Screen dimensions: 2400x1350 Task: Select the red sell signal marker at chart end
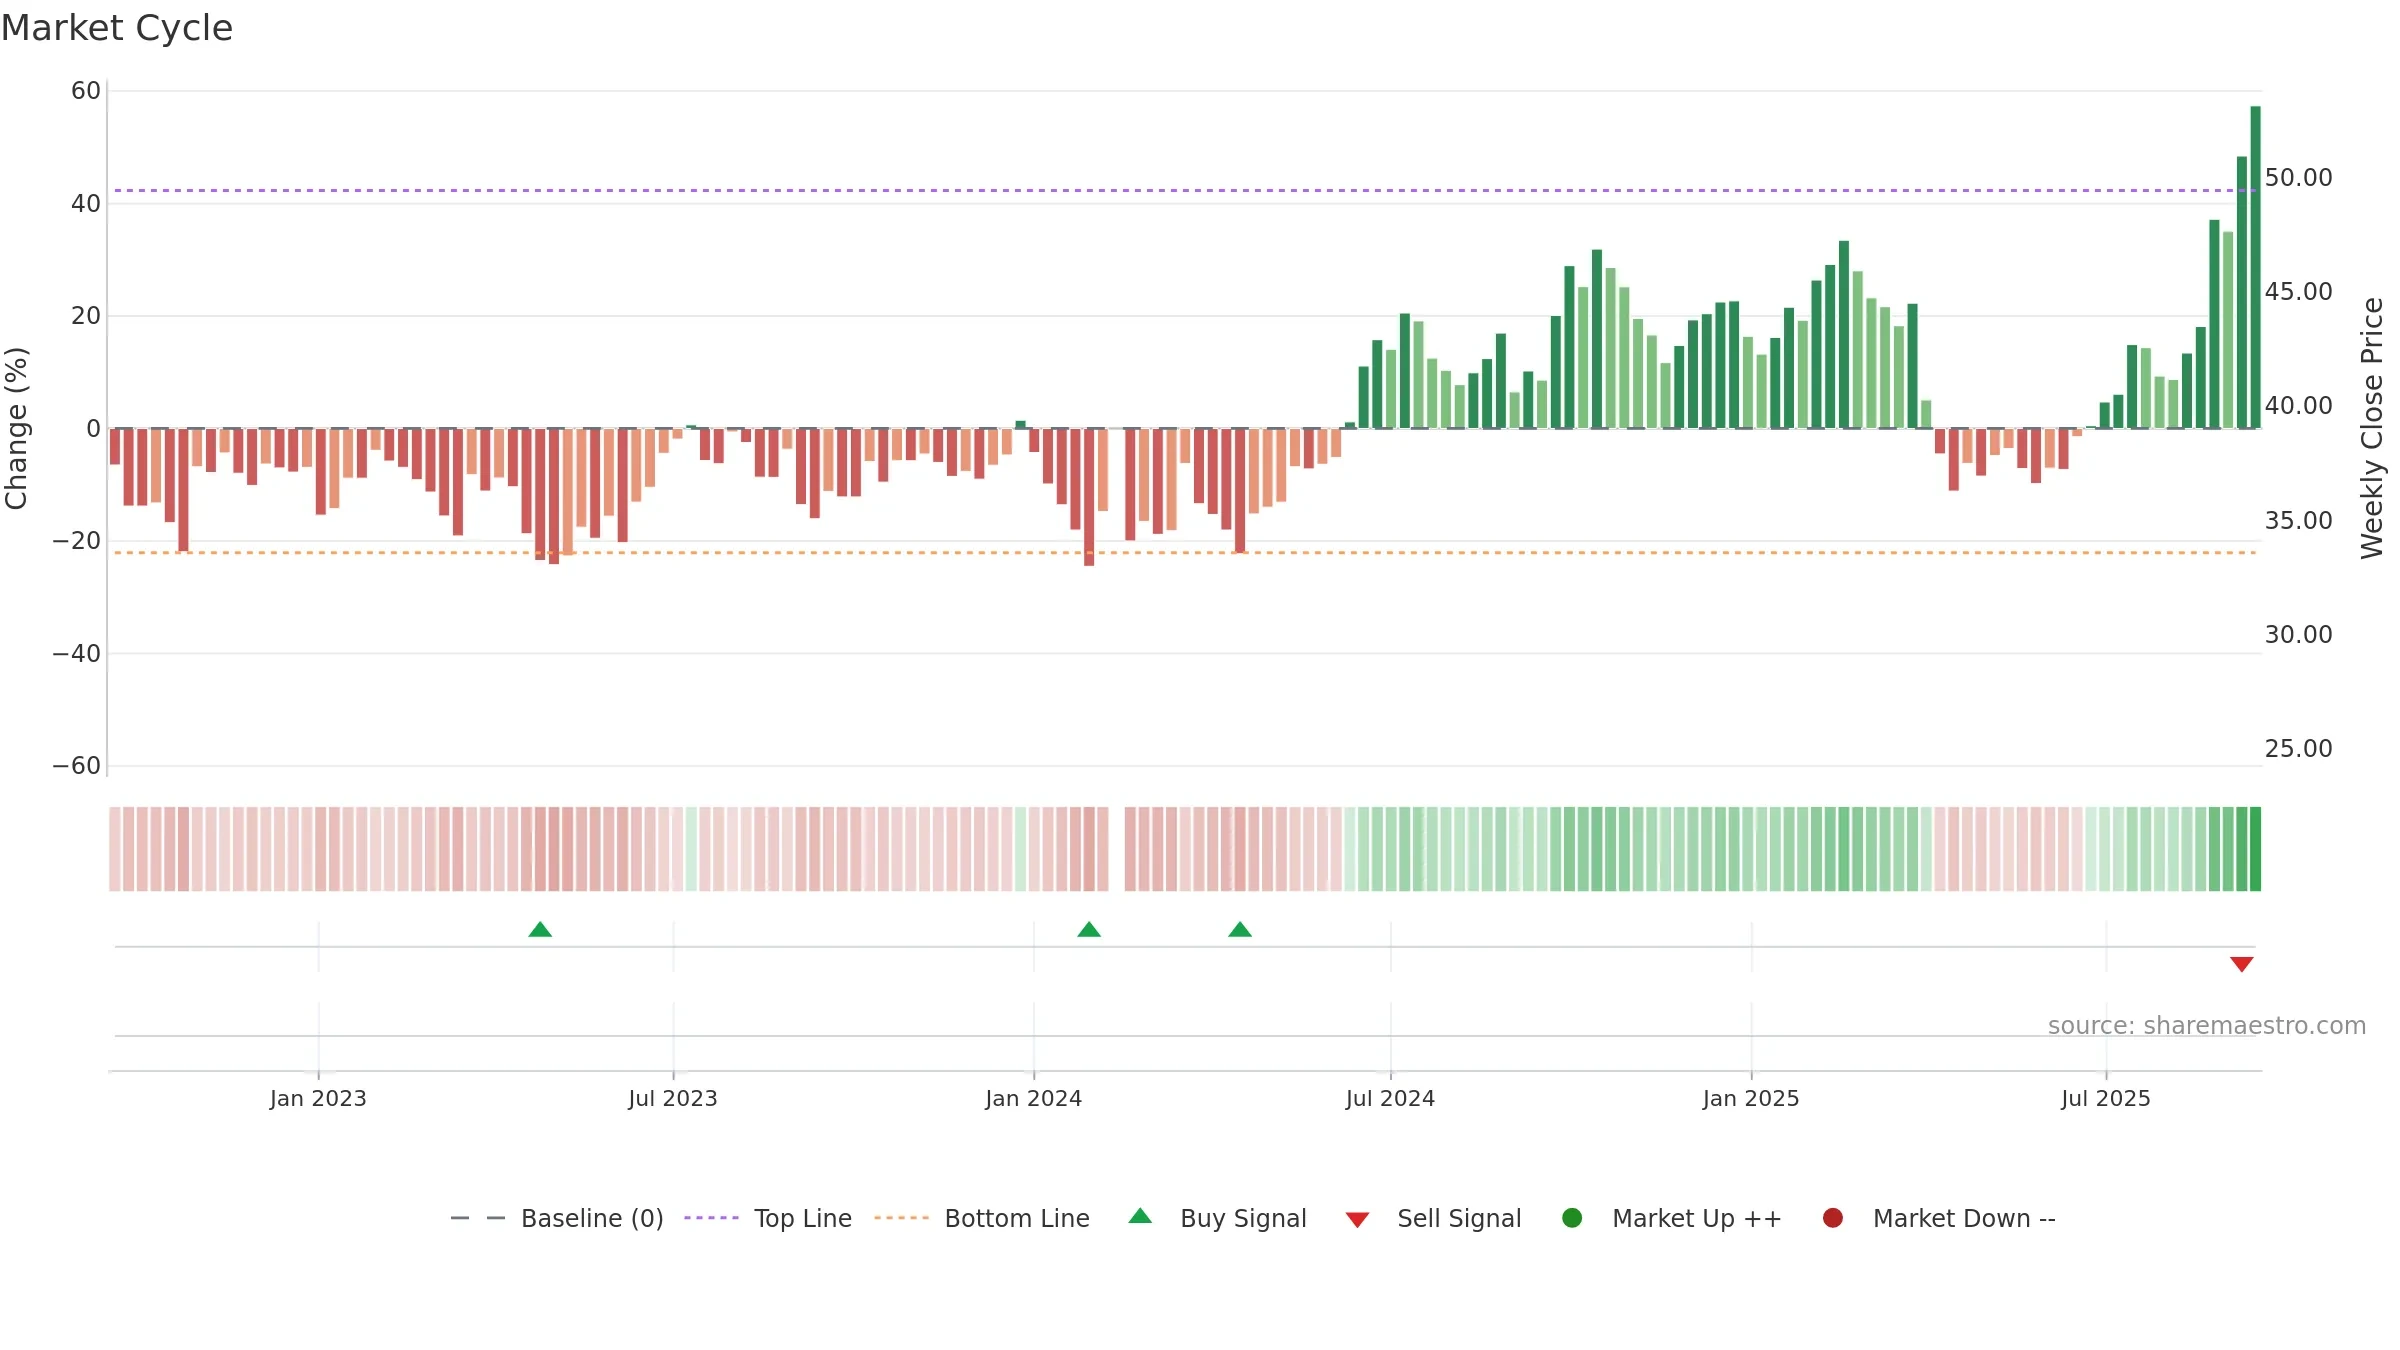[x=2242, y=964]
